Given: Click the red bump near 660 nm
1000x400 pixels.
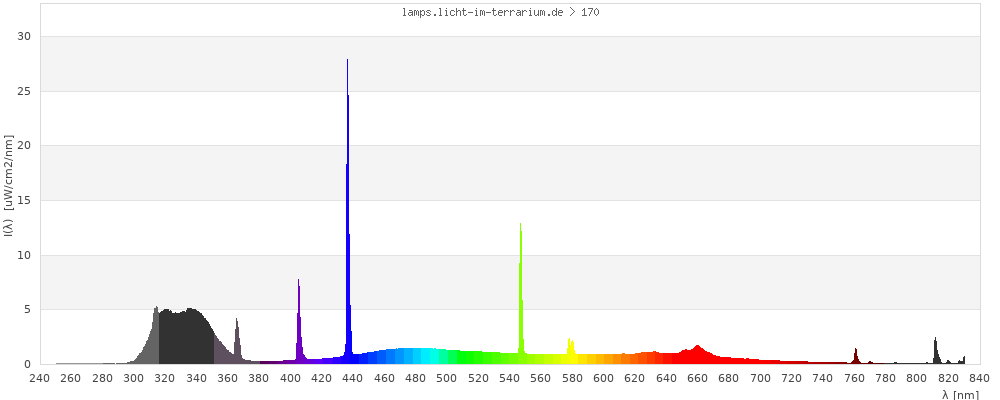Looking at the screenshot, I should coord(697,355).
